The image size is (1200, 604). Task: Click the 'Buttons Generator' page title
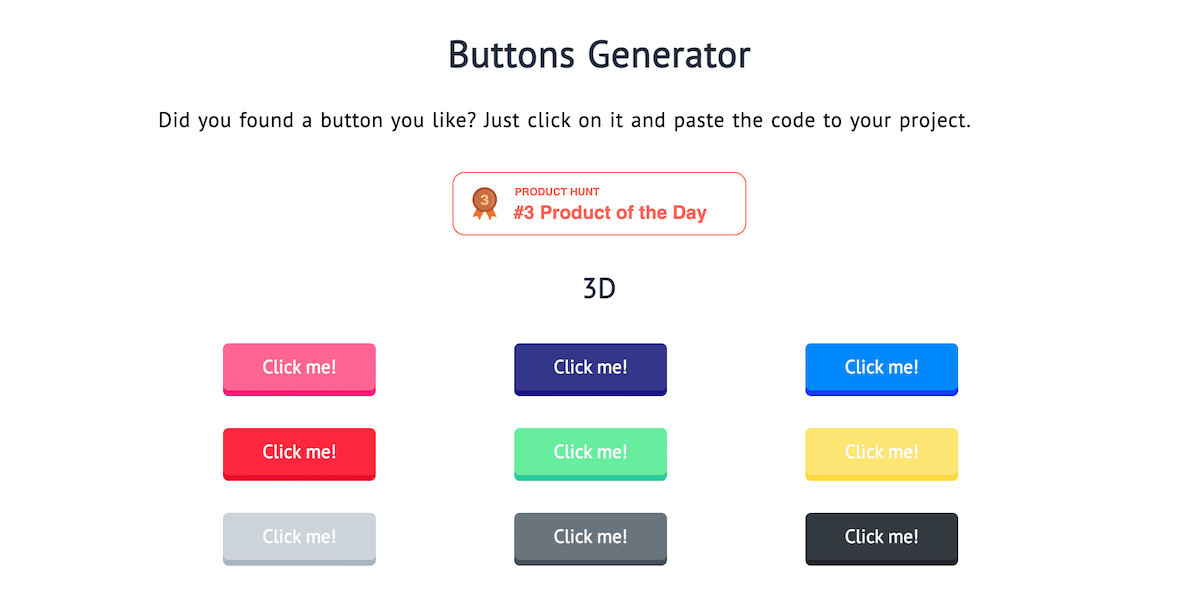click(x=599, y=55)
